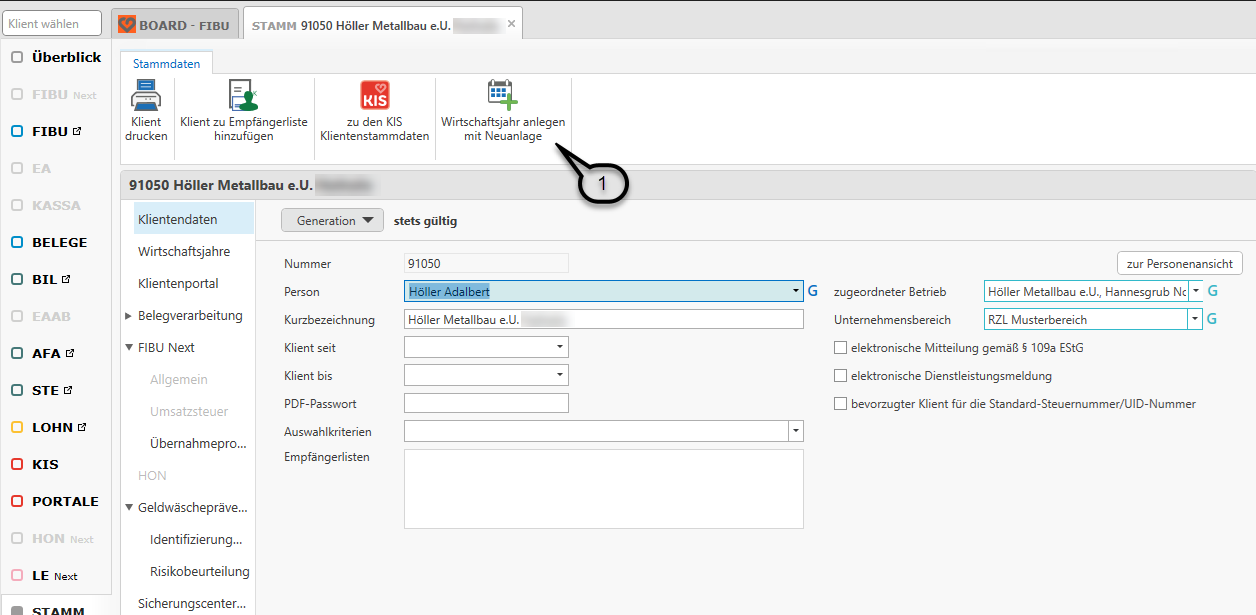Screen dimensions: 1256x615
Task: Click the G icon beside Unternehmensbereich
Action: pyautogui.click(x=1213, y=319)
